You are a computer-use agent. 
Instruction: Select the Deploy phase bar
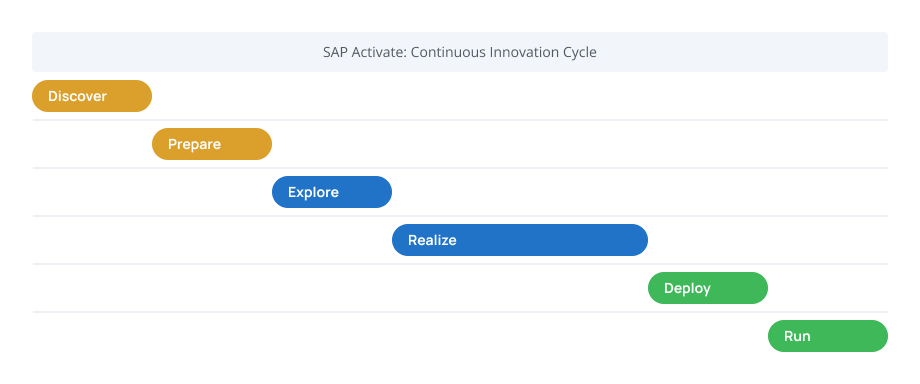coord(708,288)
